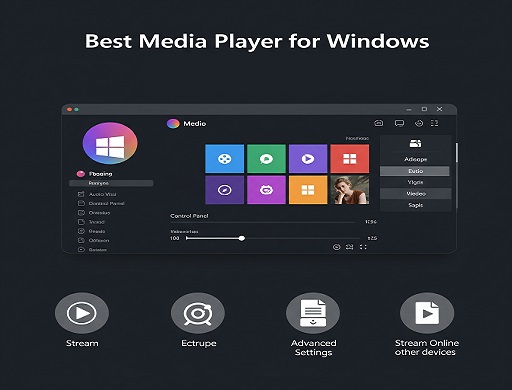Click the small label above the red tile

coord(357,138)
